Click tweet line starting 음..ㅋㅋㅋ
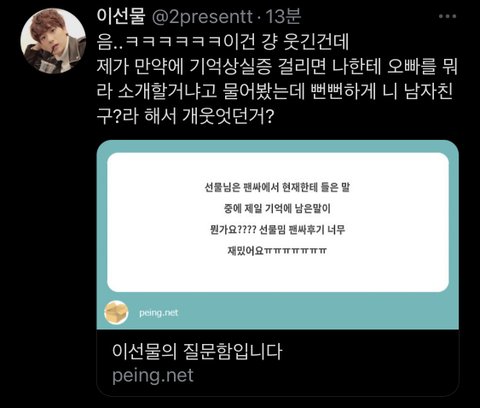The height and width of the screenshot is (408, 480). [x=223, y=42]
